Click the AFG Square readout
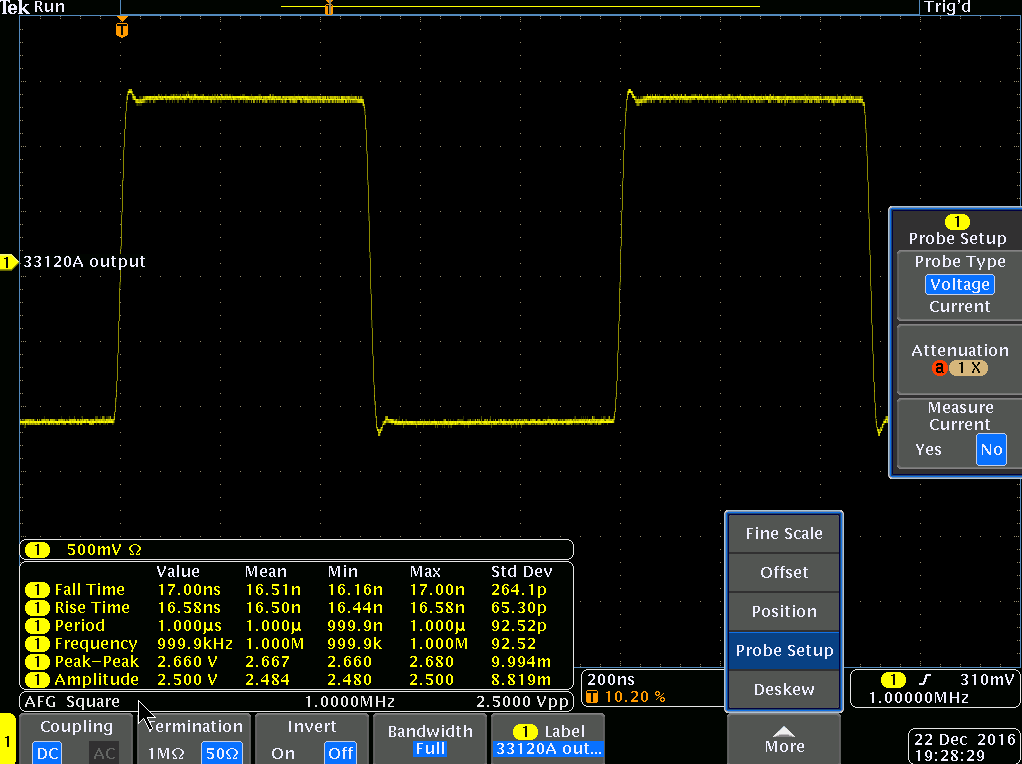 72,701
